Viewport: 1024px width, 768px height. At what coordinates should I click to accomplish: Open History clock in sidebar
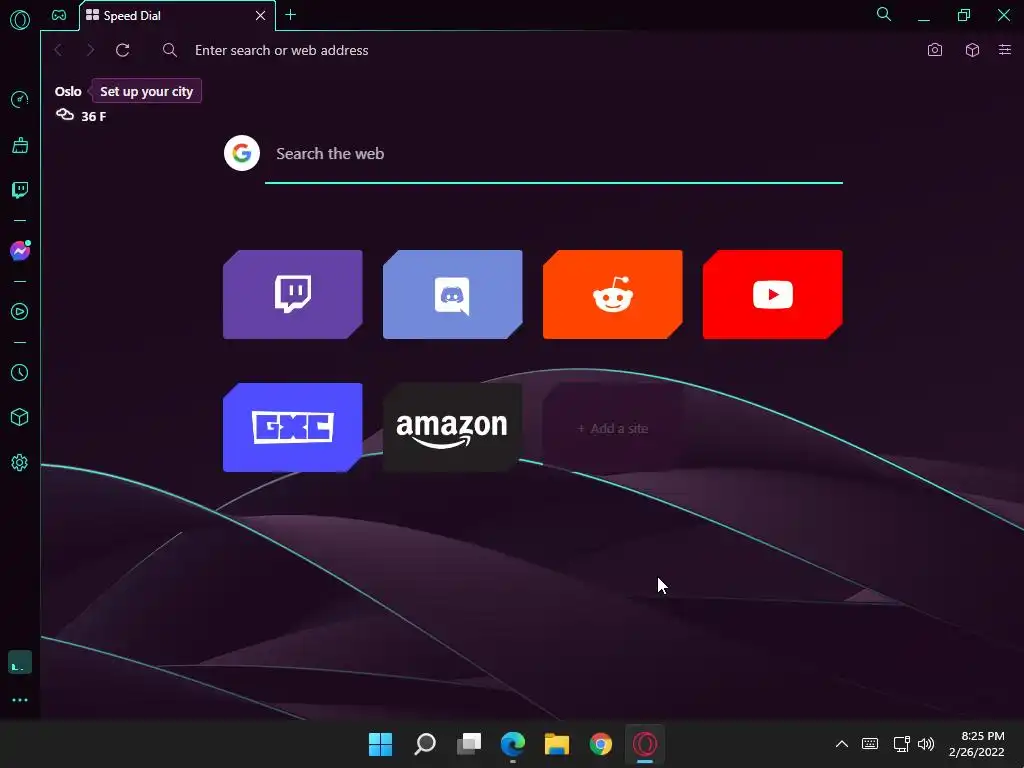[20, 372]
